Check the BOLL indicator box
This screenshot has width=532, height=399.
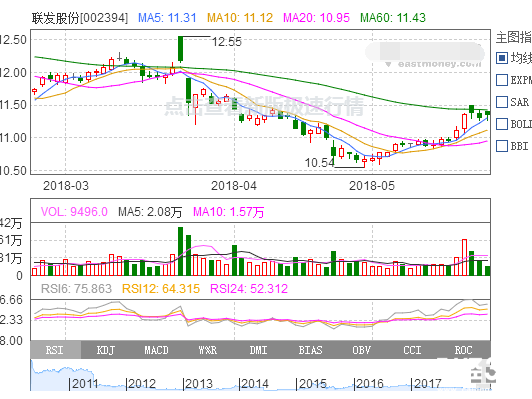pyautogui.click(x=502, y=124)
